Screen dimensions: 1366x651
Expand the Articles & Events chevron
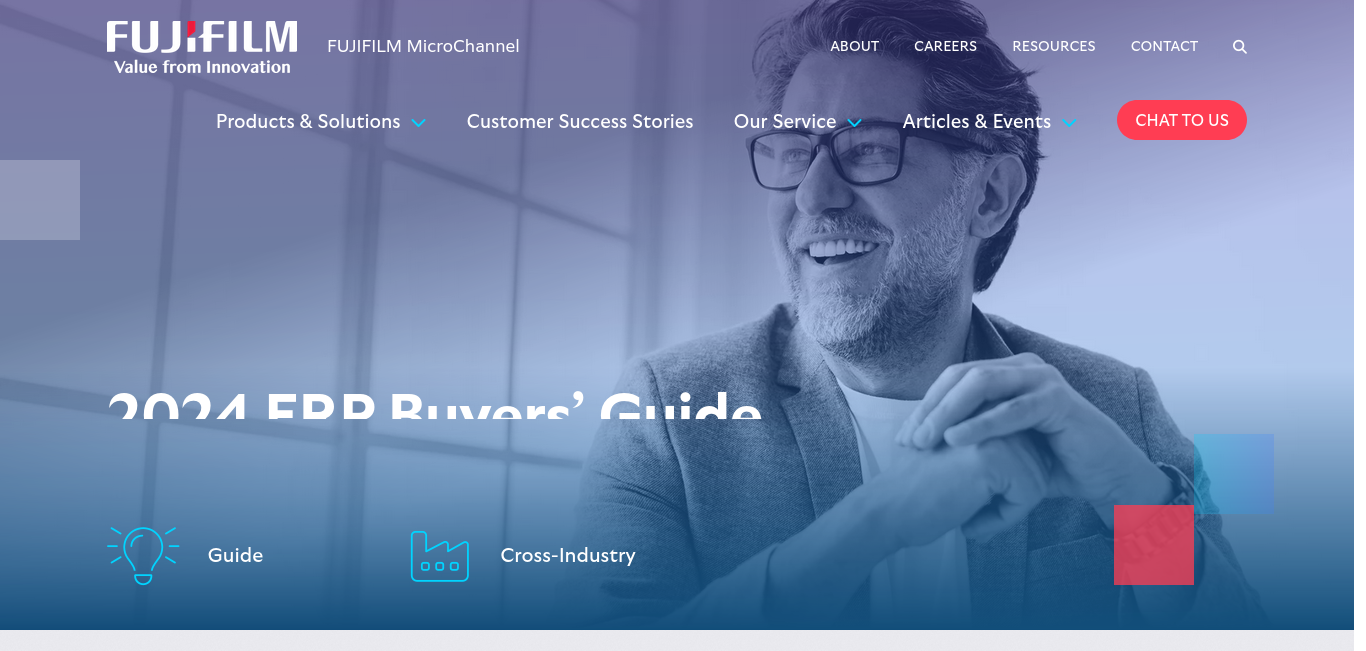[x=1068, y=123]
